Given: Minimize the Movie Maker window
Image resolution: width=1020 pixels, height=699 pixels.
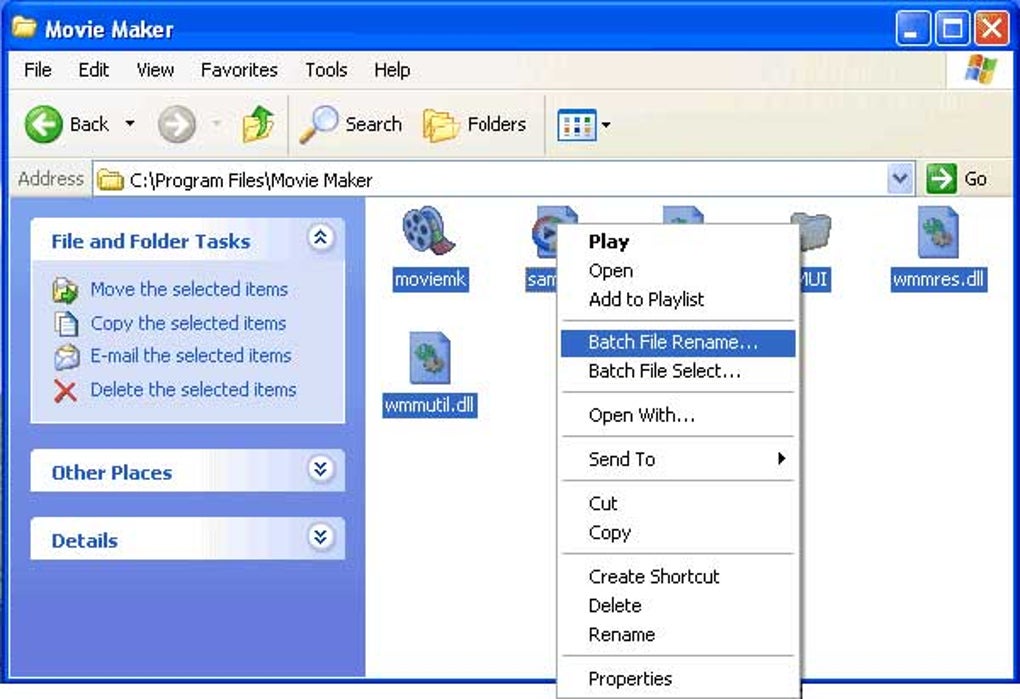Looking at the screenshot, I should [x=912, y=29].
